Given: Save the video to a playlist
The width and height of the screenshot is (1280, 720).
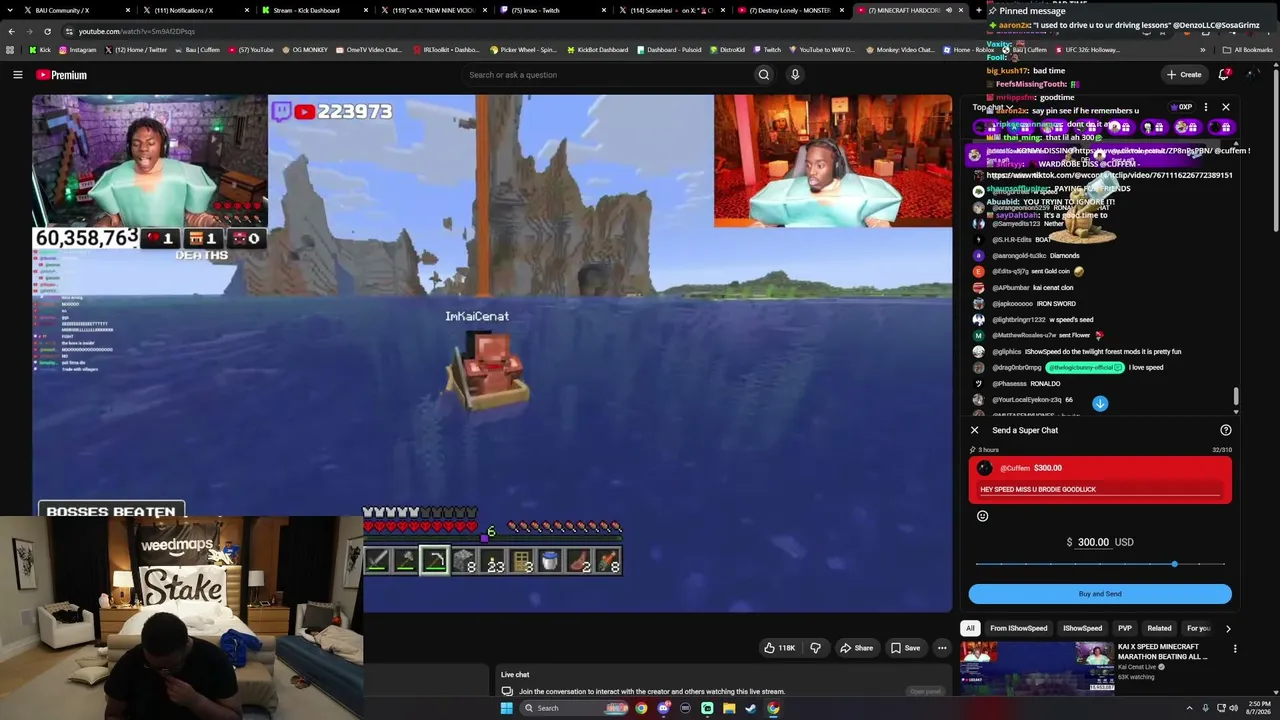Looking at the screenshot, I should (906, 648).
